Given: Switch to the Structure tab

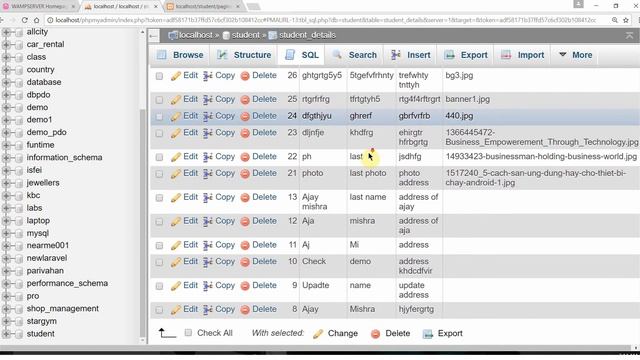Looking at the screenshot, I should [x=244, y=55].
